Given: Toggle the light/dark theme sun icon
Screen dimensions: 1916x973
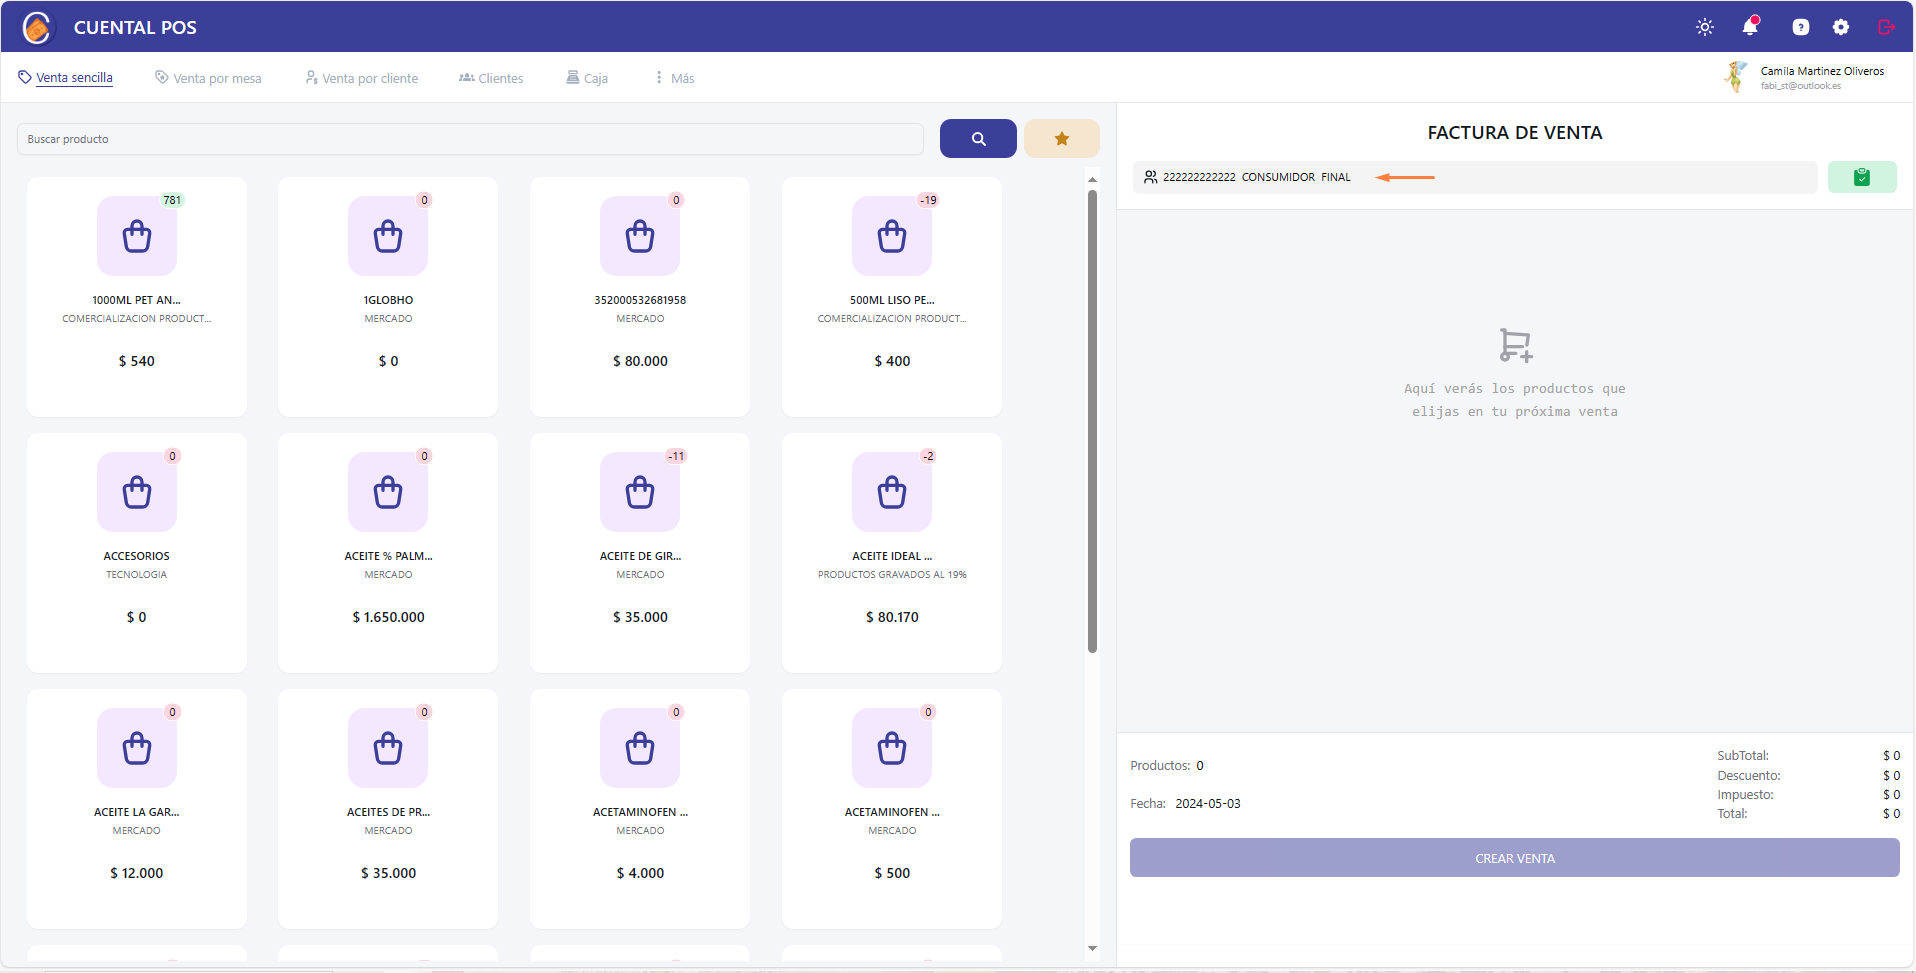Looking at the screenshot, I should (x=1705, y=27).
